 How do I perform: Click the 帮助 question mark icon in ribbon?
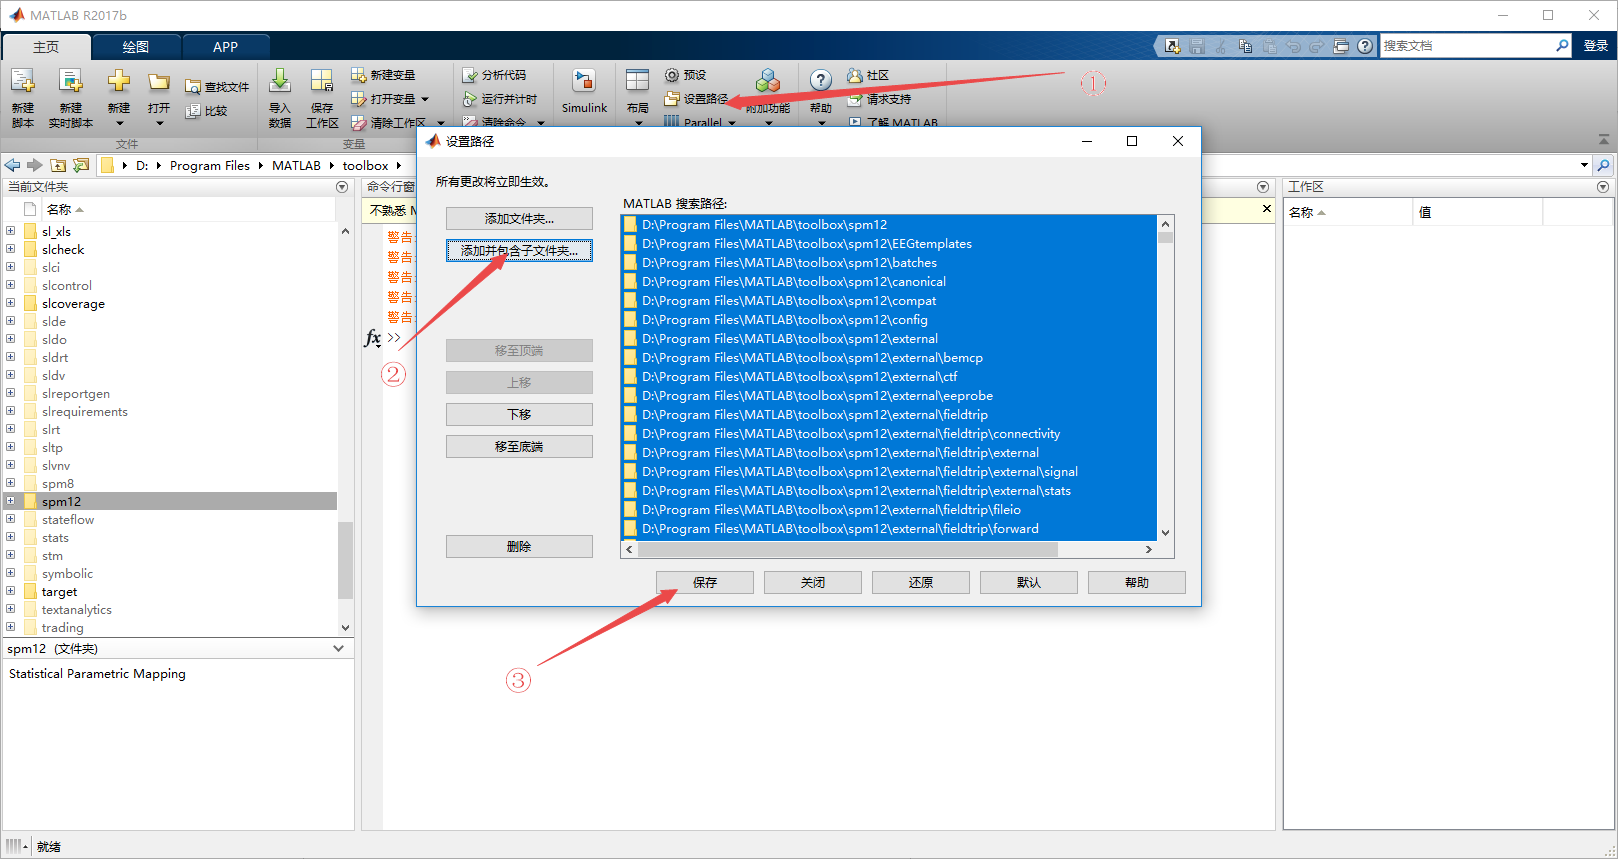point(821,81)
